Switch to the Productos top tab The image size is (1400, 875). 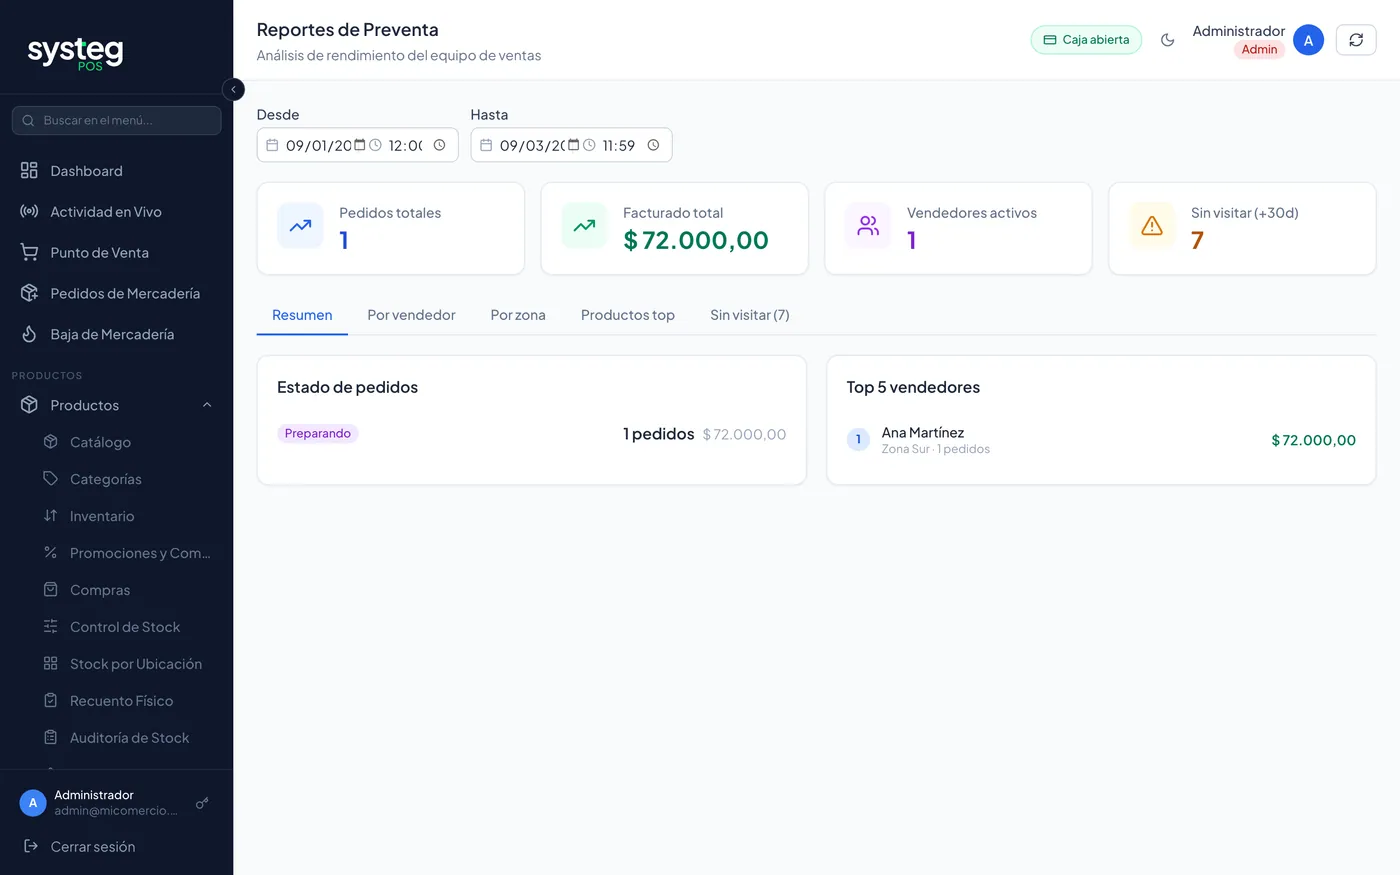628,315
